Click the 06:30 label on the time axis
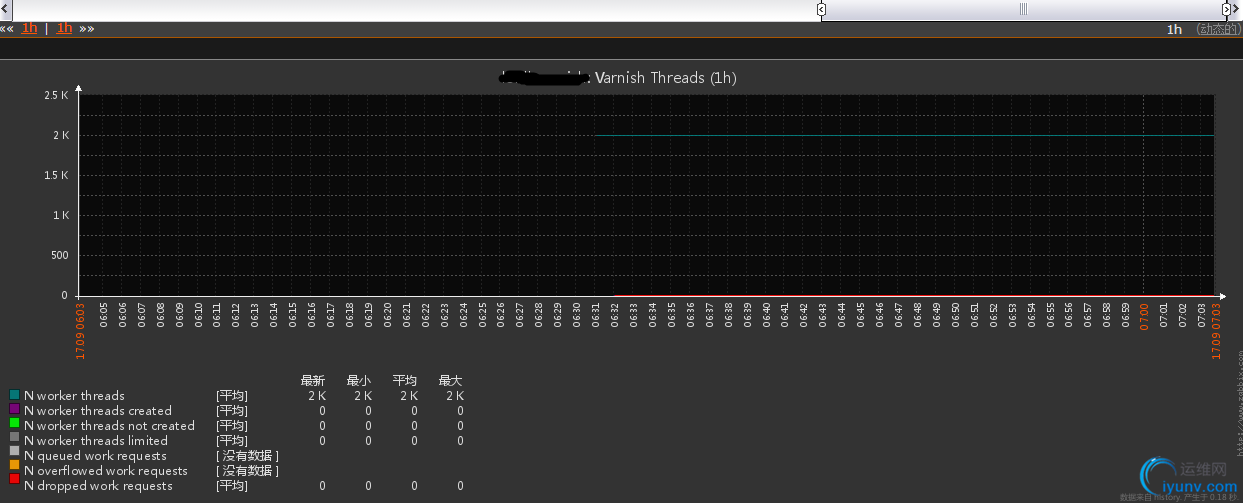 tap(577, 316)
